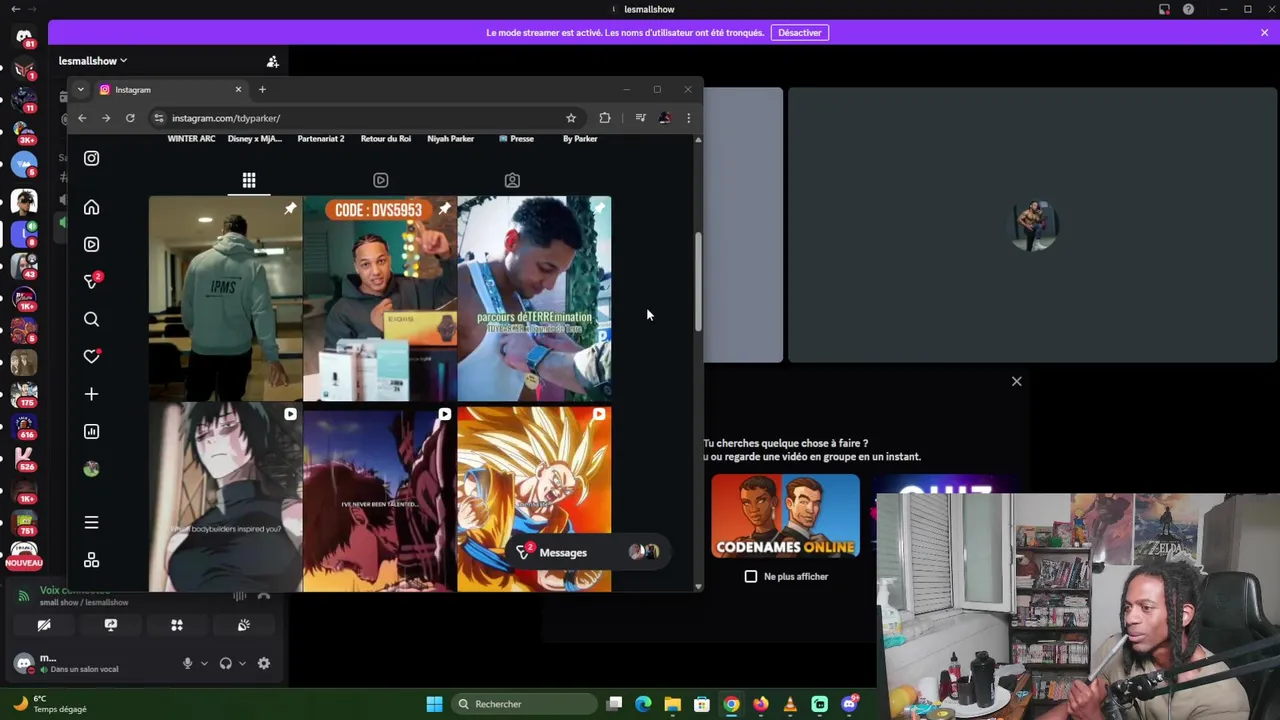Screen dimensions: 1280x720
Task: Go back in Chrome browser
Action: click(x=82, y=118)
